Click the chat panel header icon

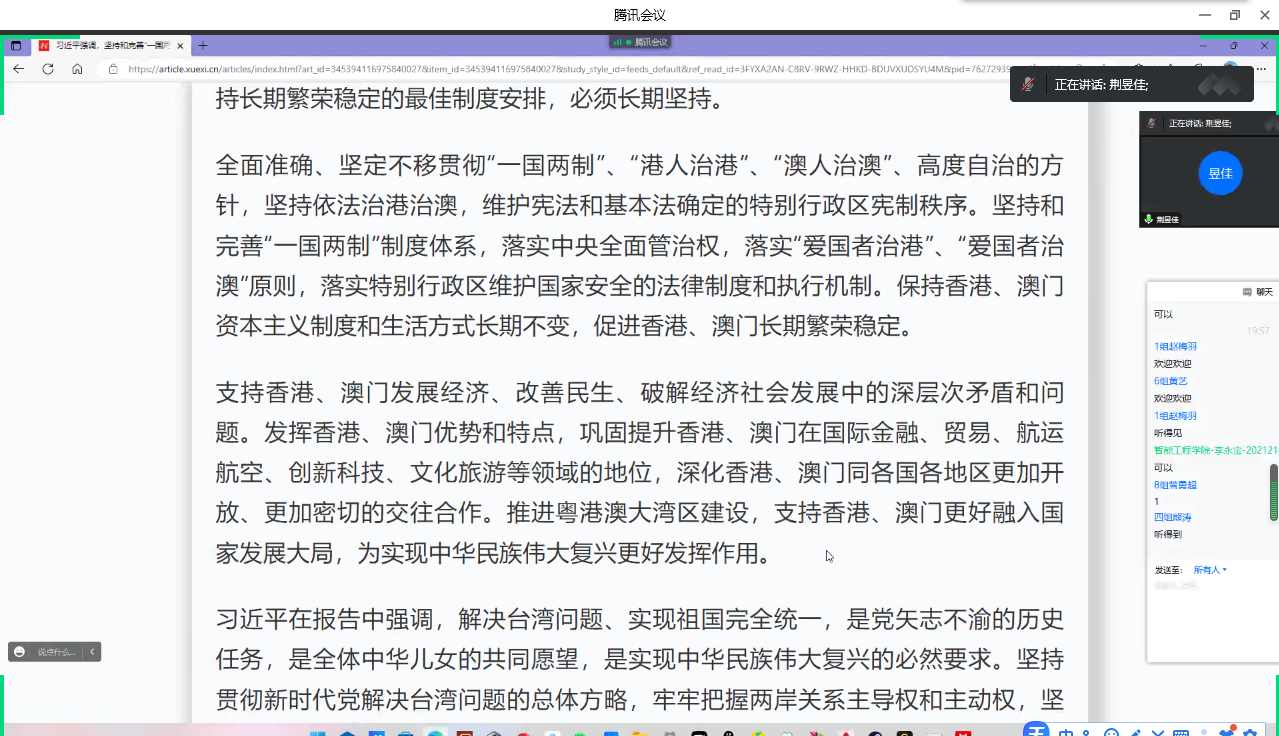(x=1247, y=292)
